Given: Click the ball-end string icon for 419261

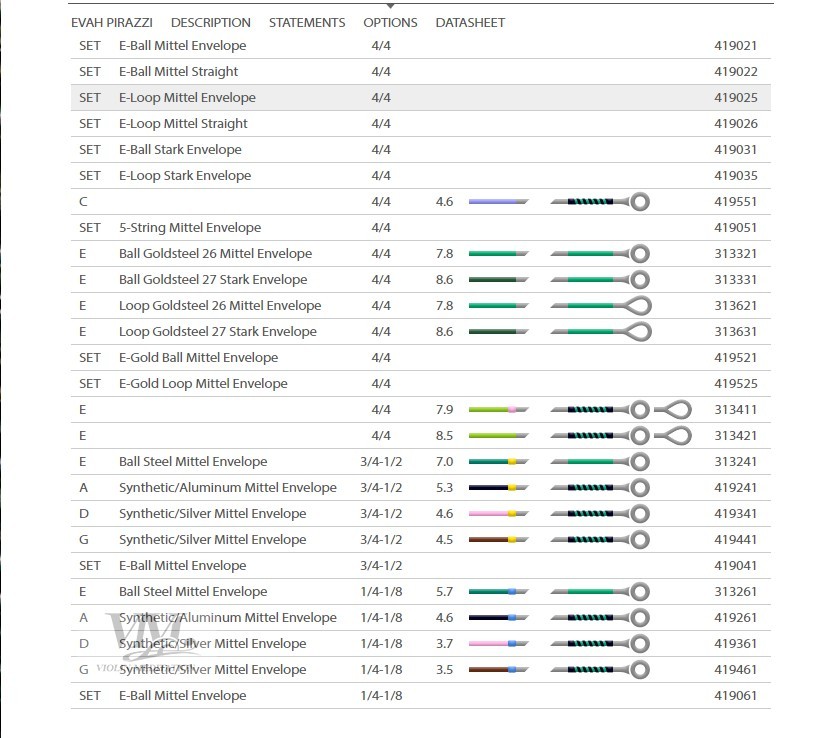Looking at the screenshot, I should click(x=600, y=618).
